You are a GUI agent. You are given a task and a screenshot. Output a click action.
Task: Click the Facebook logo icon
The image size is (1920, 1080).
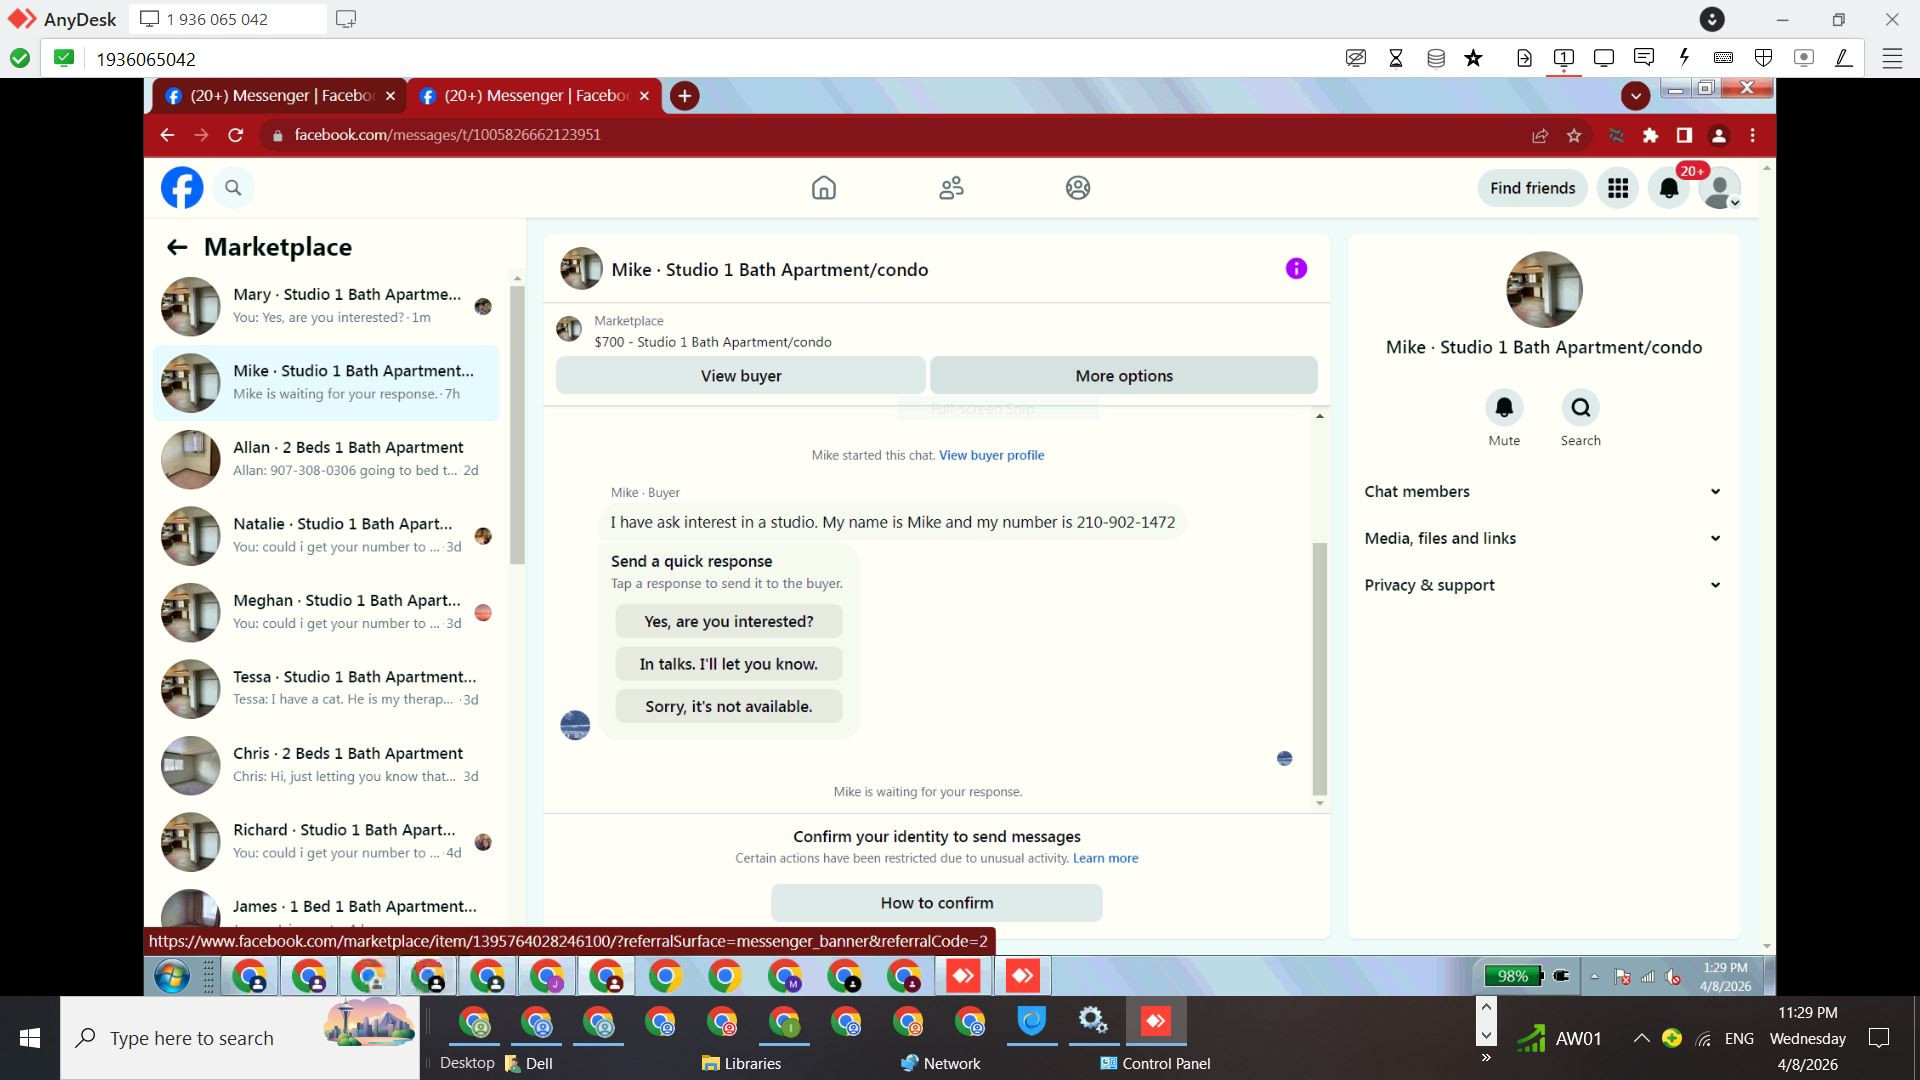point(182,188)
